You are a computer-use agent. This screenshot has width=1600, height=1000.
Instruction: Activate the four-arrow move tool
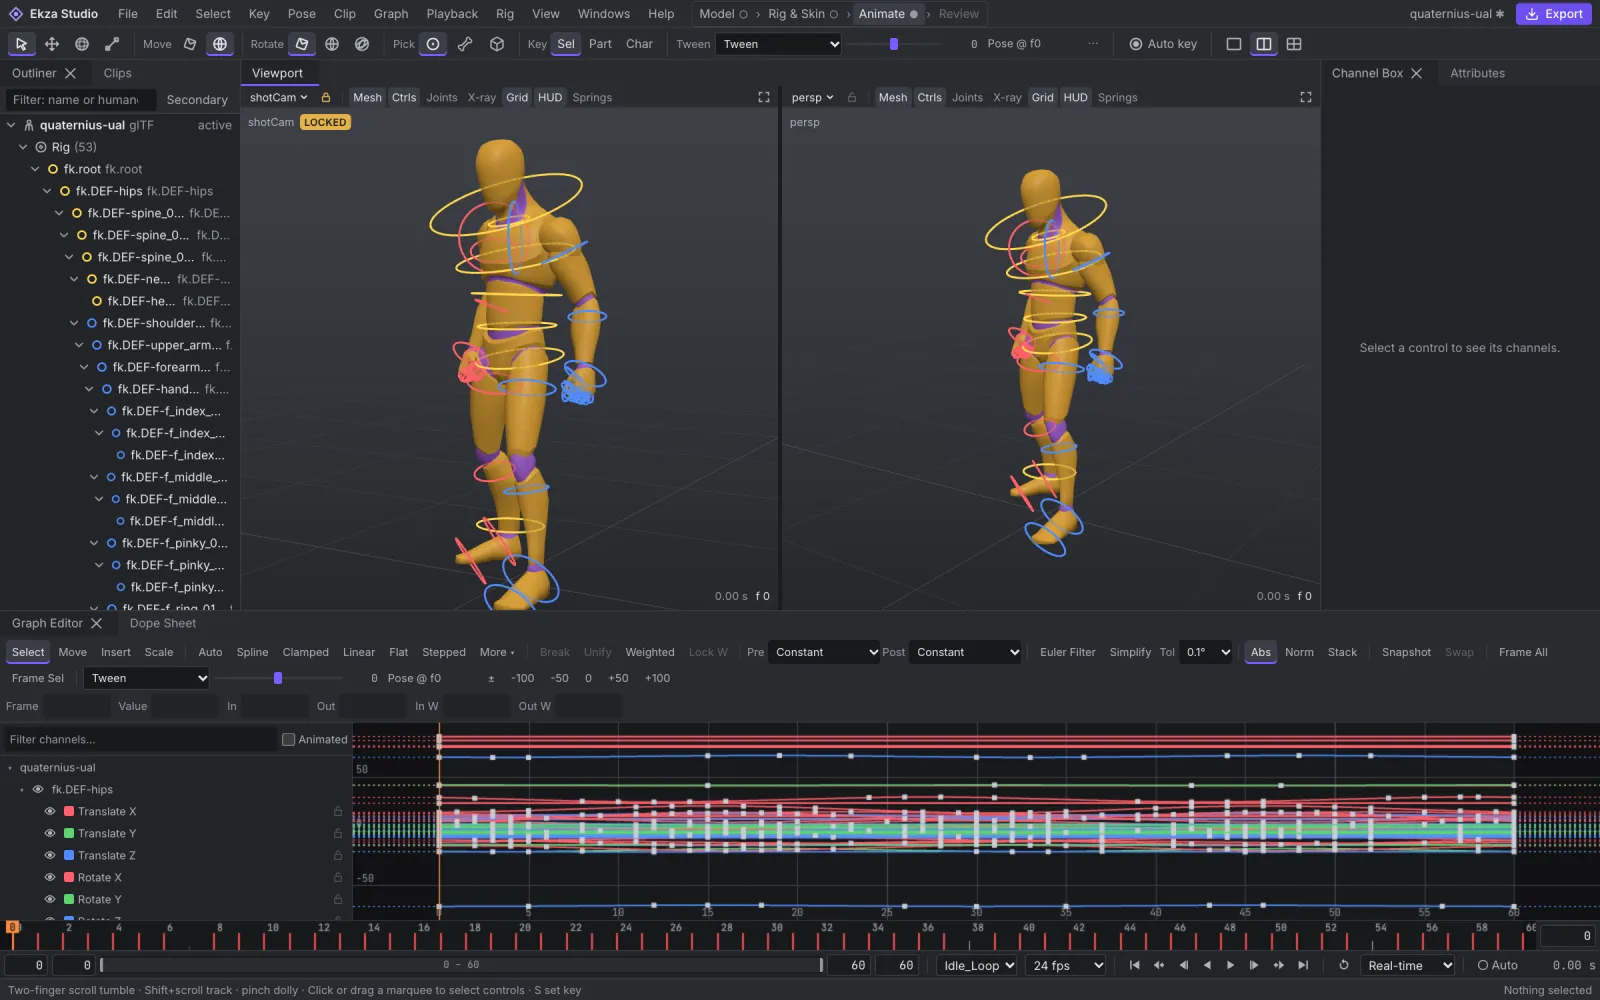(52, 44)
